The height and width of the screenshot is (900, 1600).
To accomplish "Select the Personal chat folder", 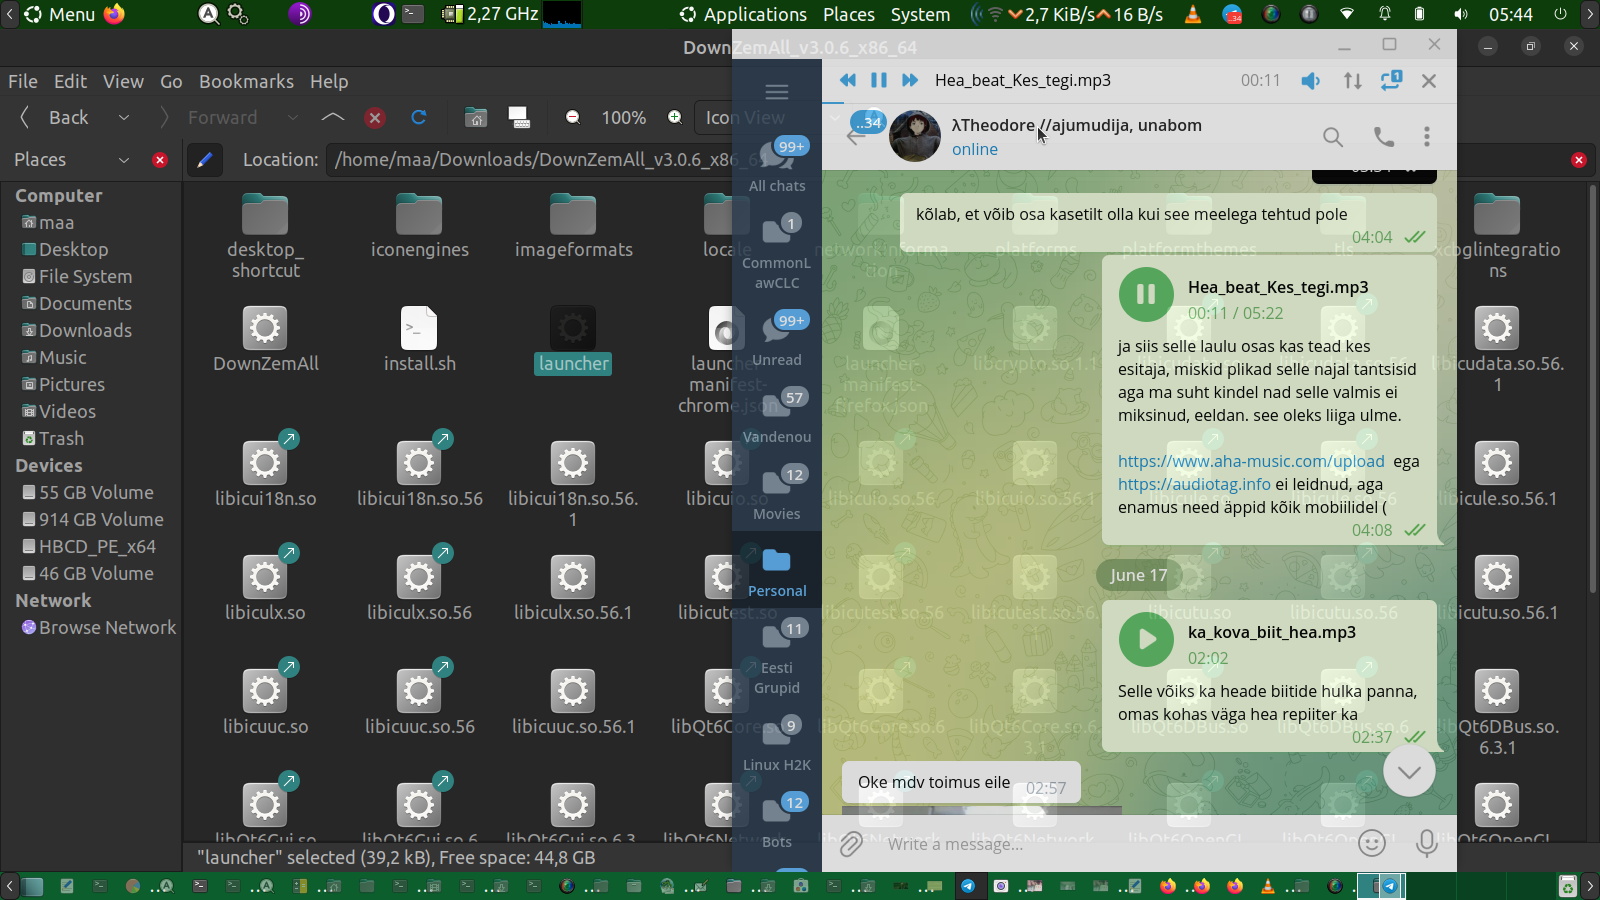I will click(777, 572).
